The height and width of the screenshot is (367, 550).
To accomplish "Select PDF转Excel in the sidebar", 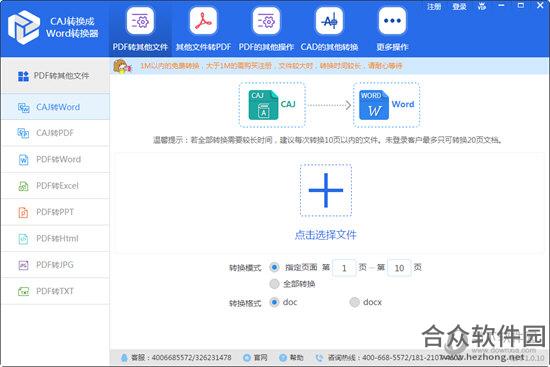I will (55, 186).
